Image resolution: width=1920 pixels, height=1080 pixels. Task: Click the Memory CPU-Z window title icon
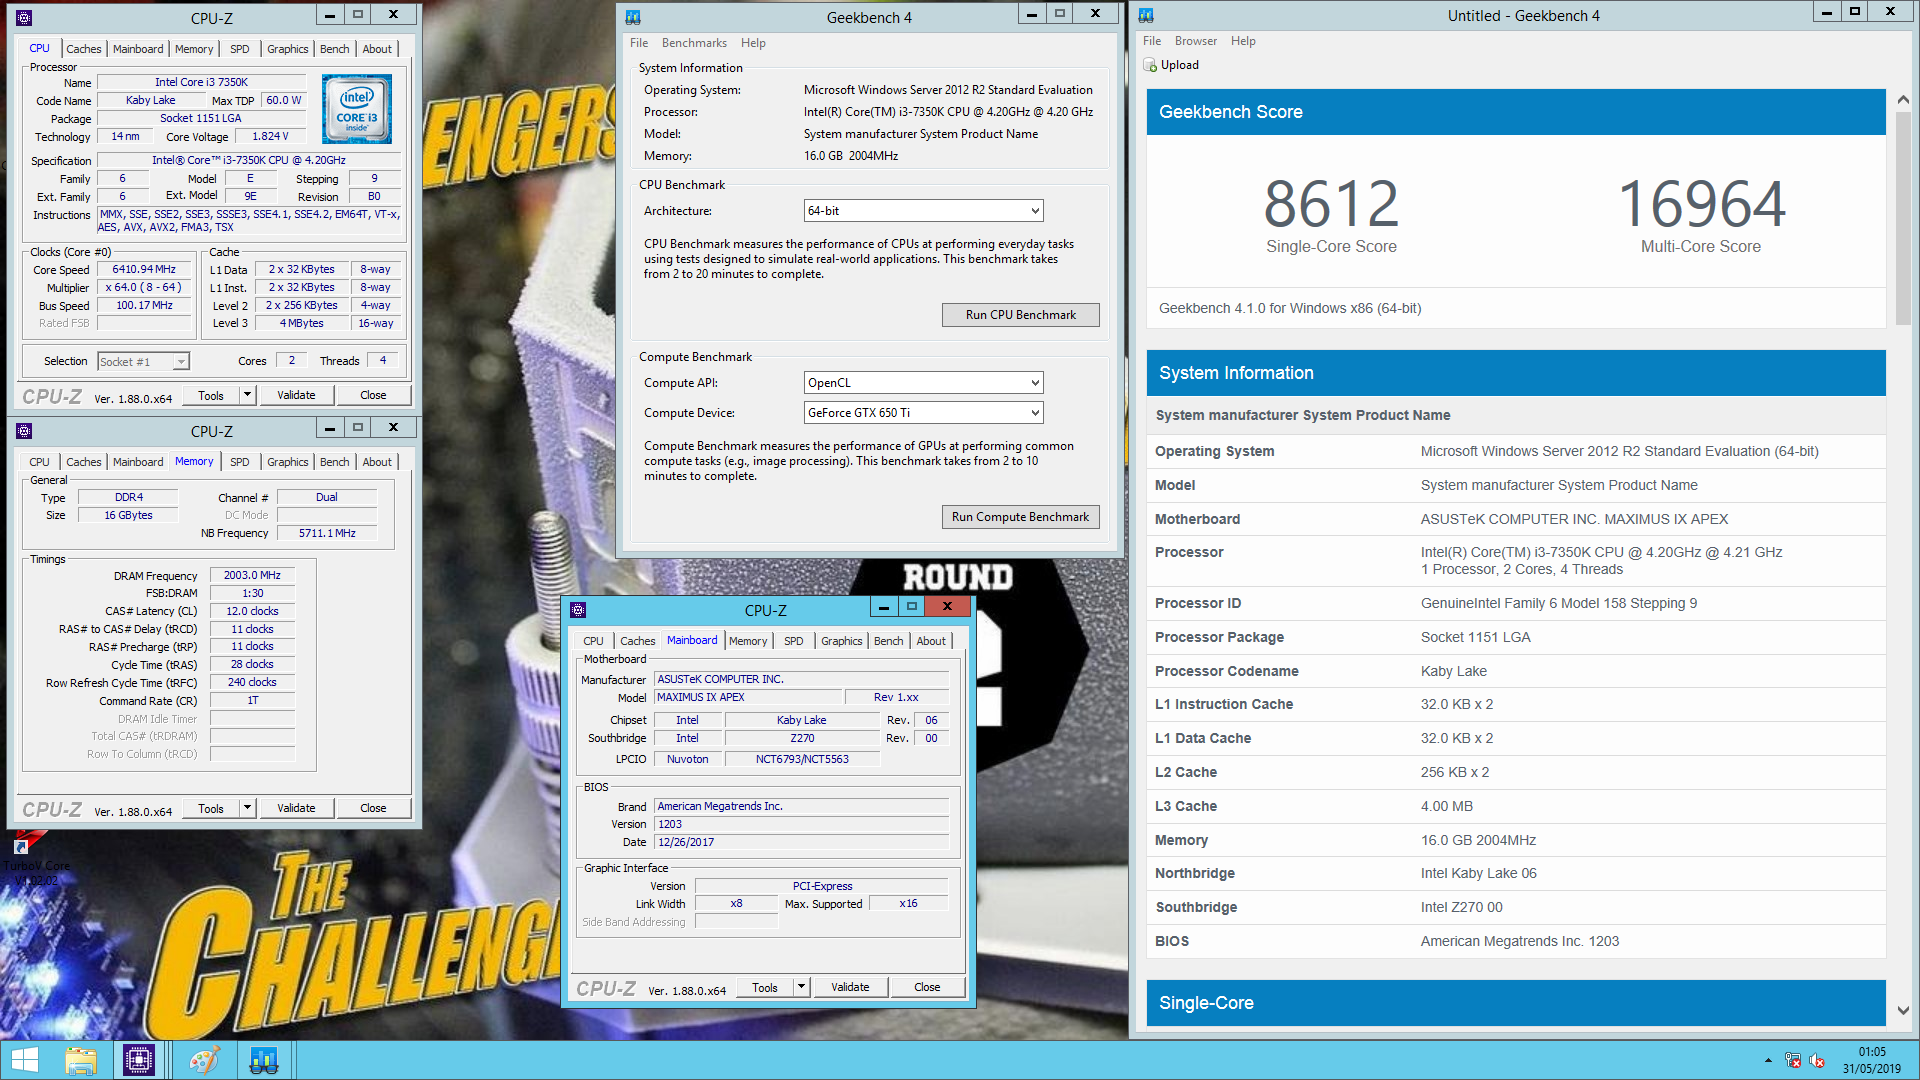click(x=24, y=431)
